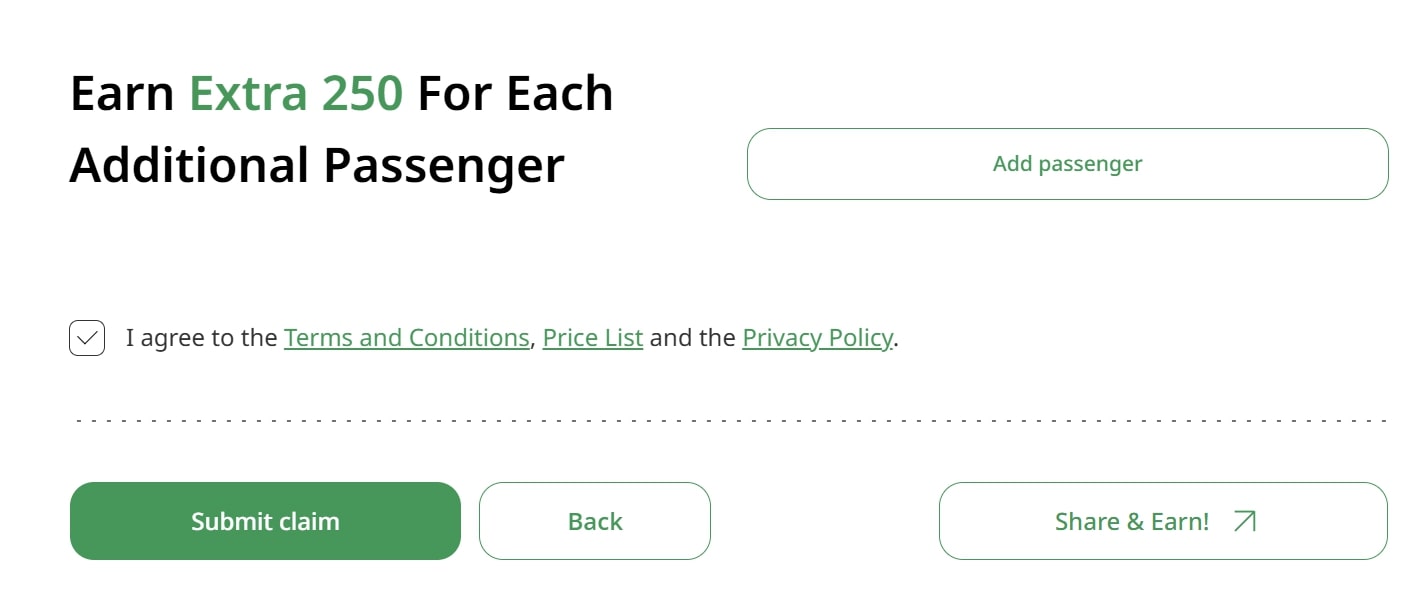
Task: Open the Share & Earn! option
Action: point(1163,521)
